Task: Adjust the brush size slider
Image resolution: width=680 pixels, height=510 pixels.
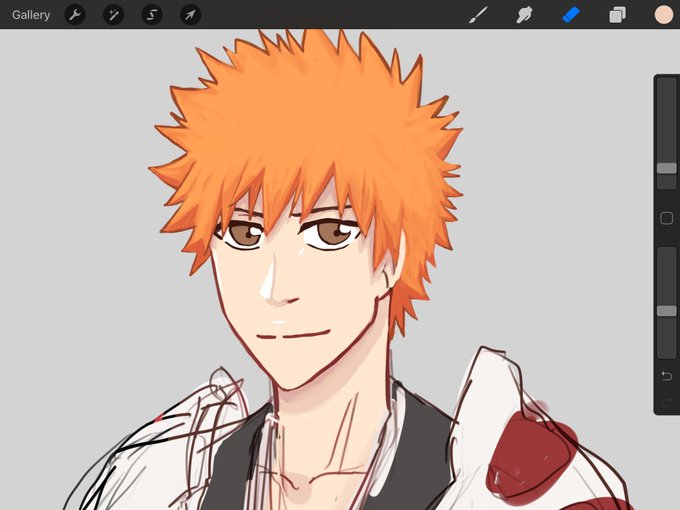Action: [667, 168]
